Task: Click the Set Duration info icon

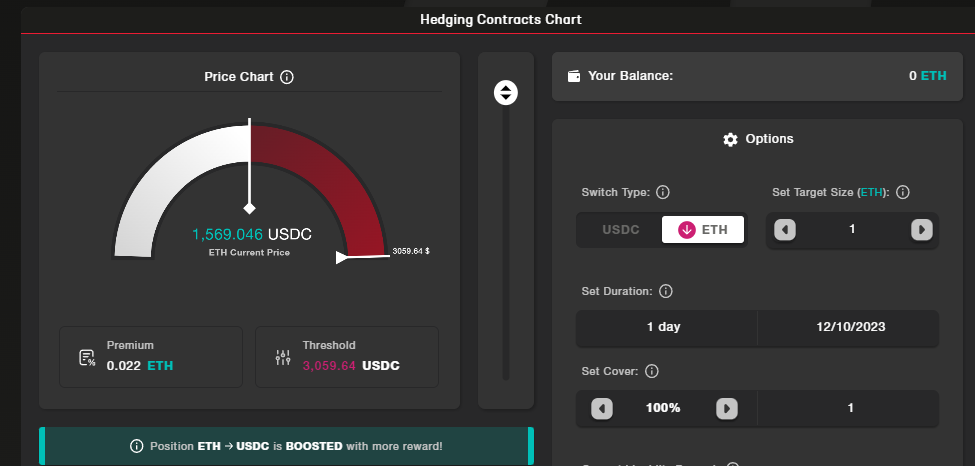Action: pyautogui.click(x=665, y=291)
